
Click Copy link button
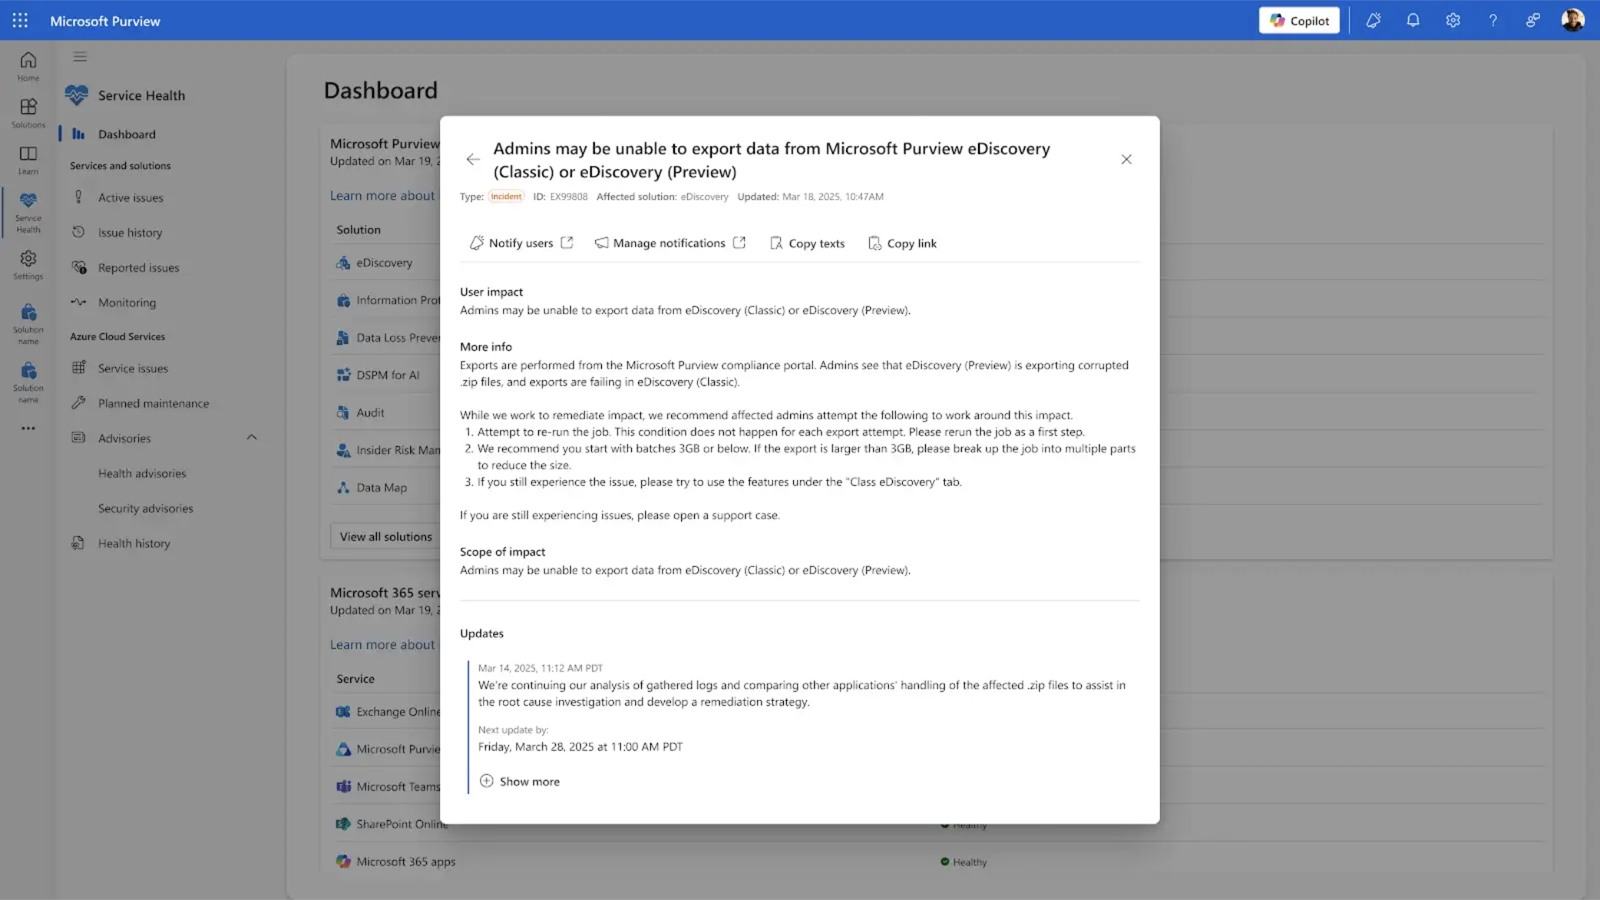902,243
